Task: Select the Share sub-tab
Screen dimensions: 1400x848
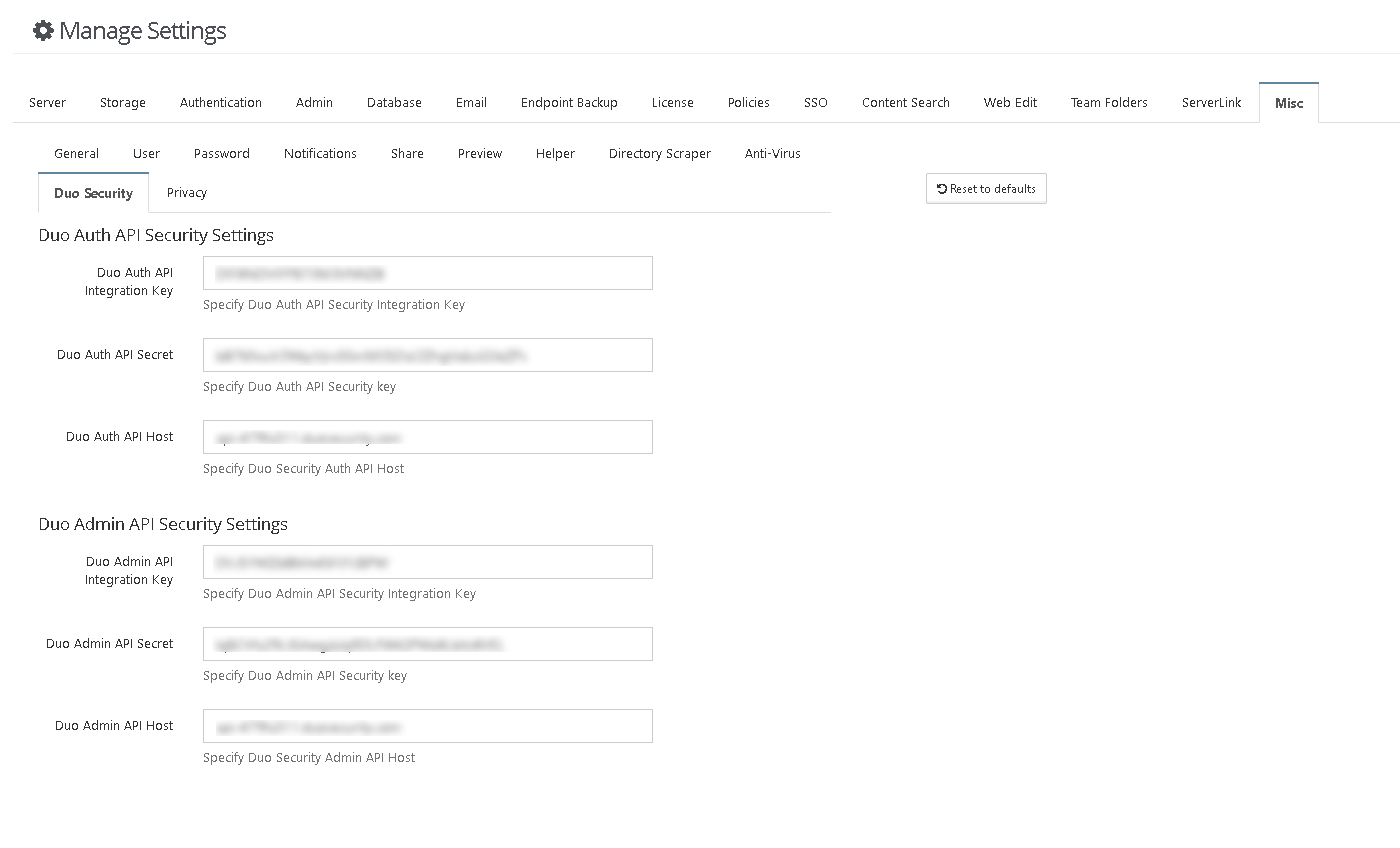Action: click(x=407, y=154)
